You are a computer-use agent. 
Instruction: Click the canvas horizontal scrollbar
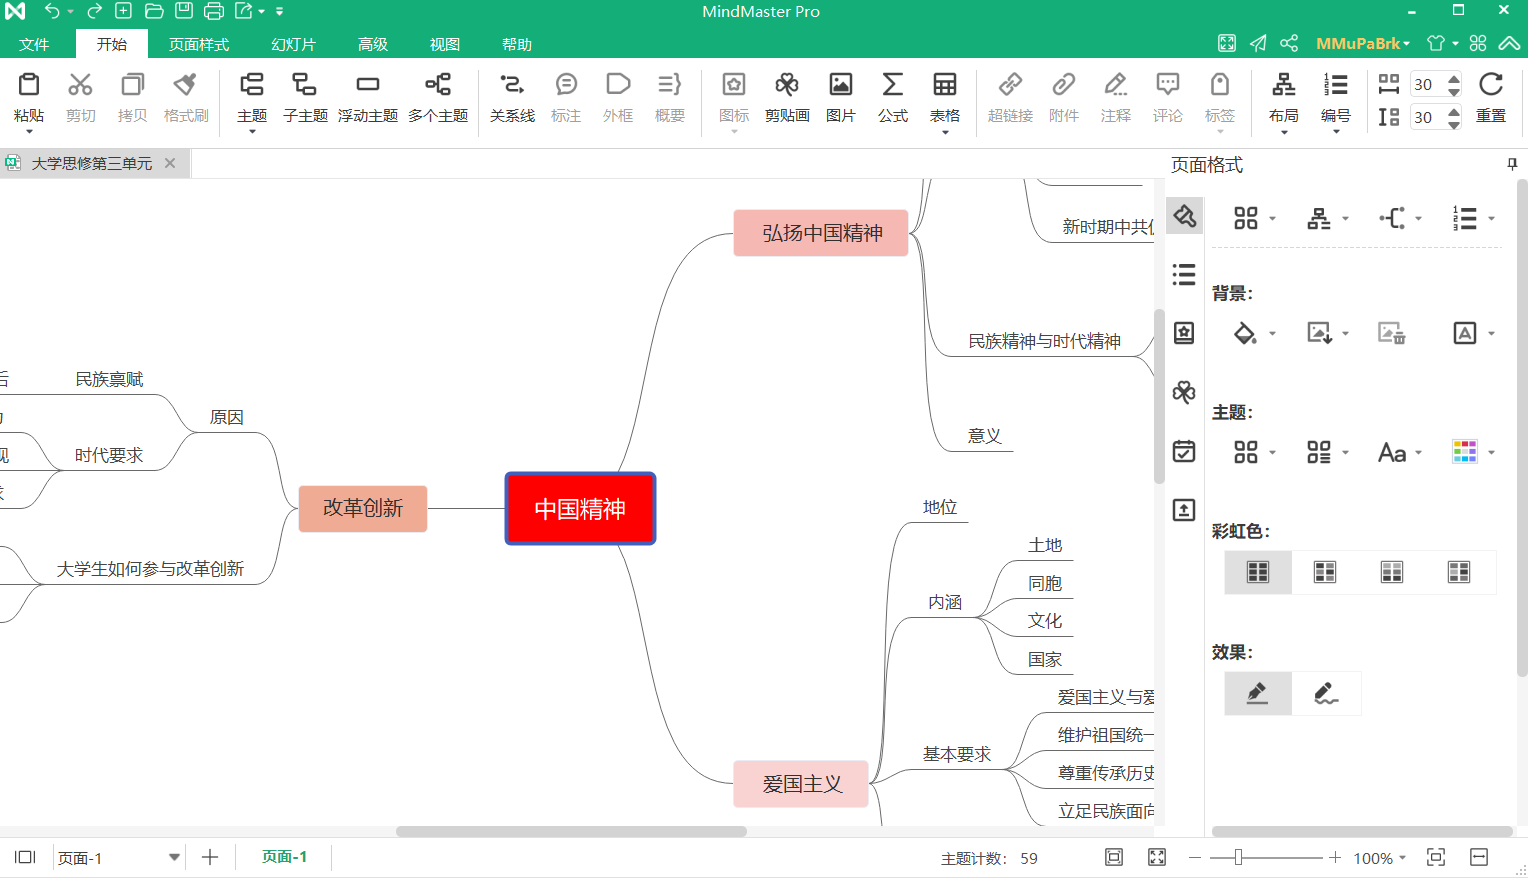point(571,831)
